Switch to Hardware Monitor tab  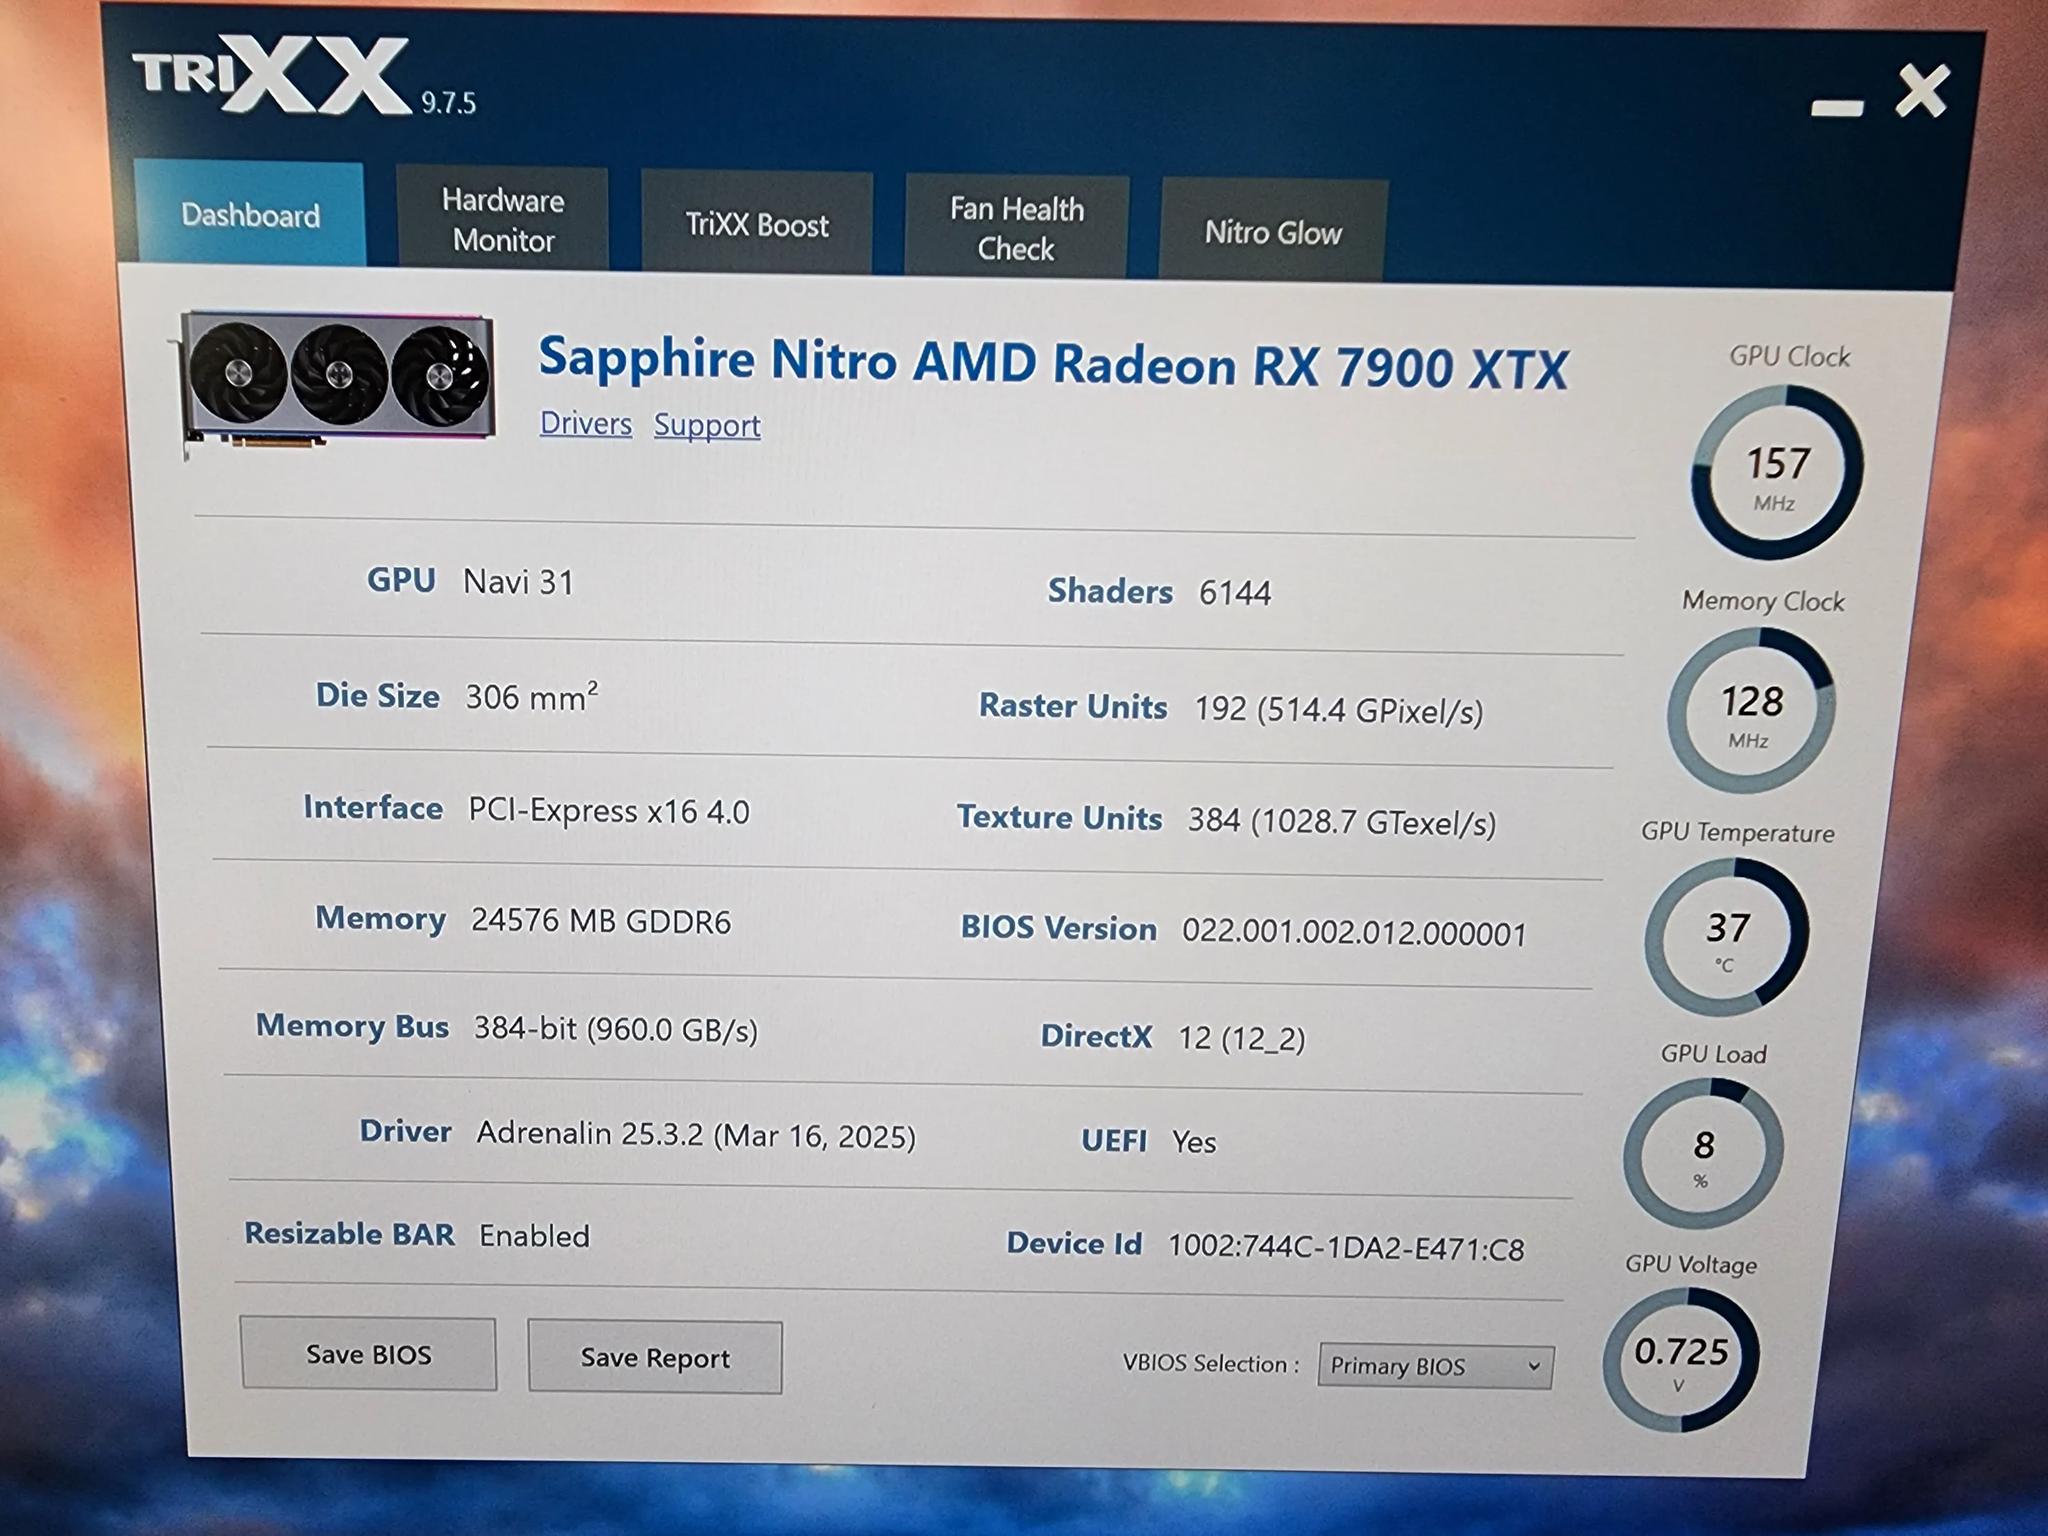503,220
